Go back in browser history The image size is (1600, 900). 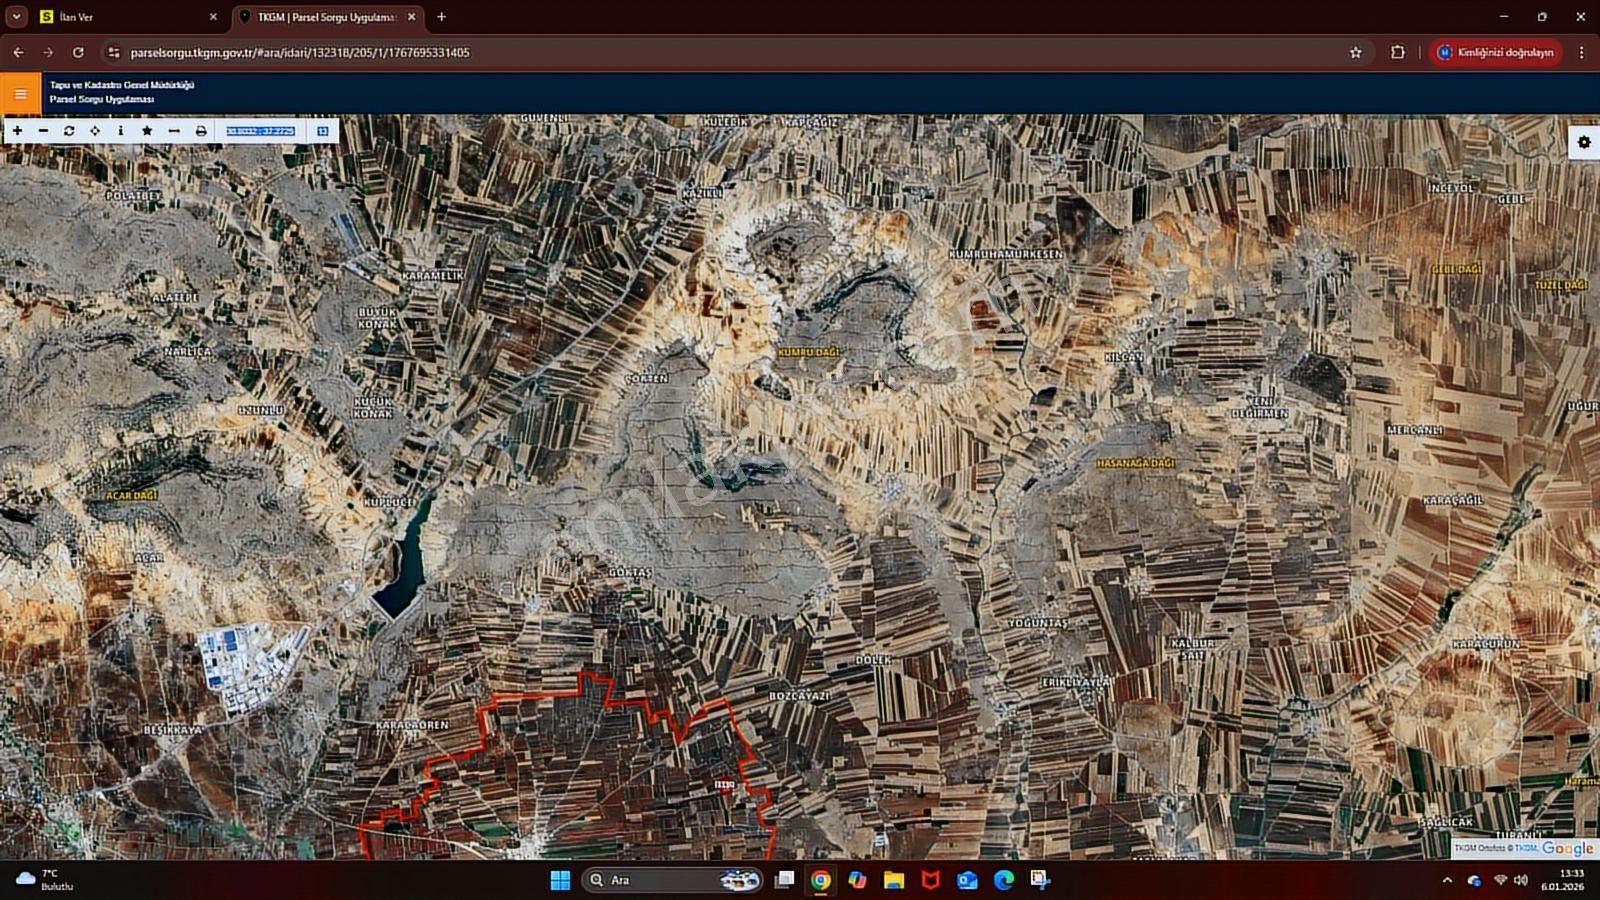point(18,52)
